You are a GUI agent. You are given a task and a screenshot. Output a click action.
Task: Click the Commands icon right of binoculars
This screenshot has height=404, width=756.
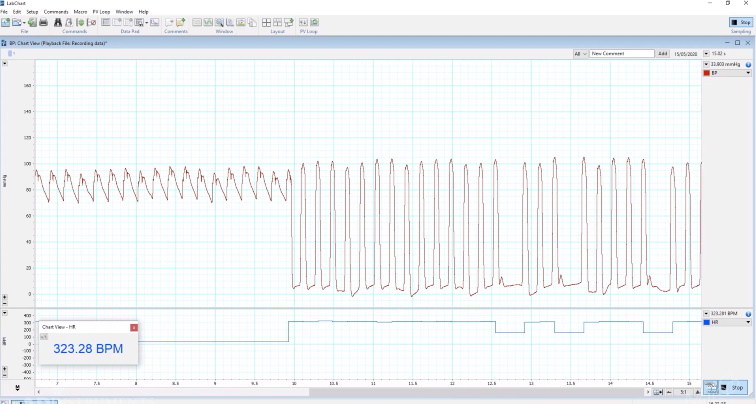(69, 22)
